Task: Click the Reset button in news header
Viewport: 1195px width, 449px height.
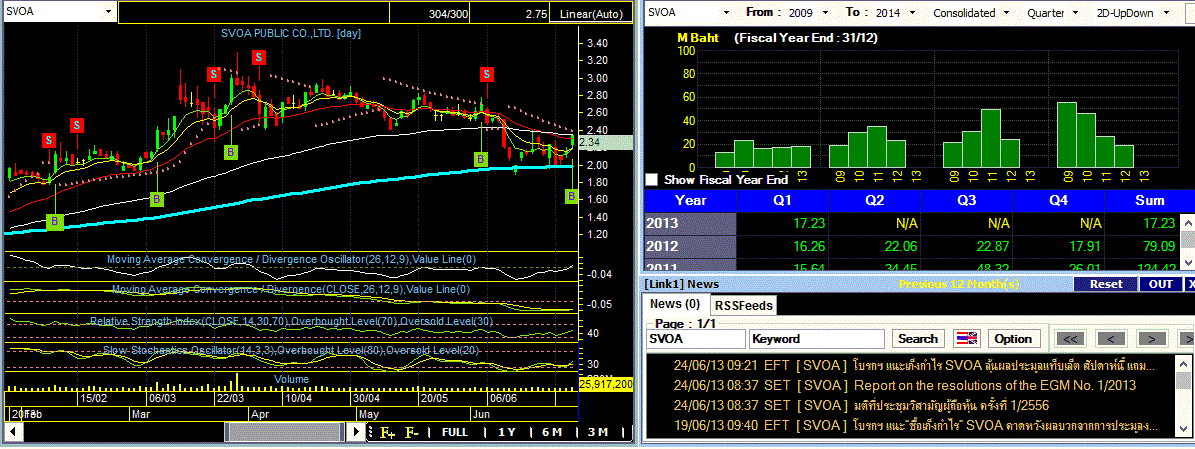Action: tap(1106, 284)
